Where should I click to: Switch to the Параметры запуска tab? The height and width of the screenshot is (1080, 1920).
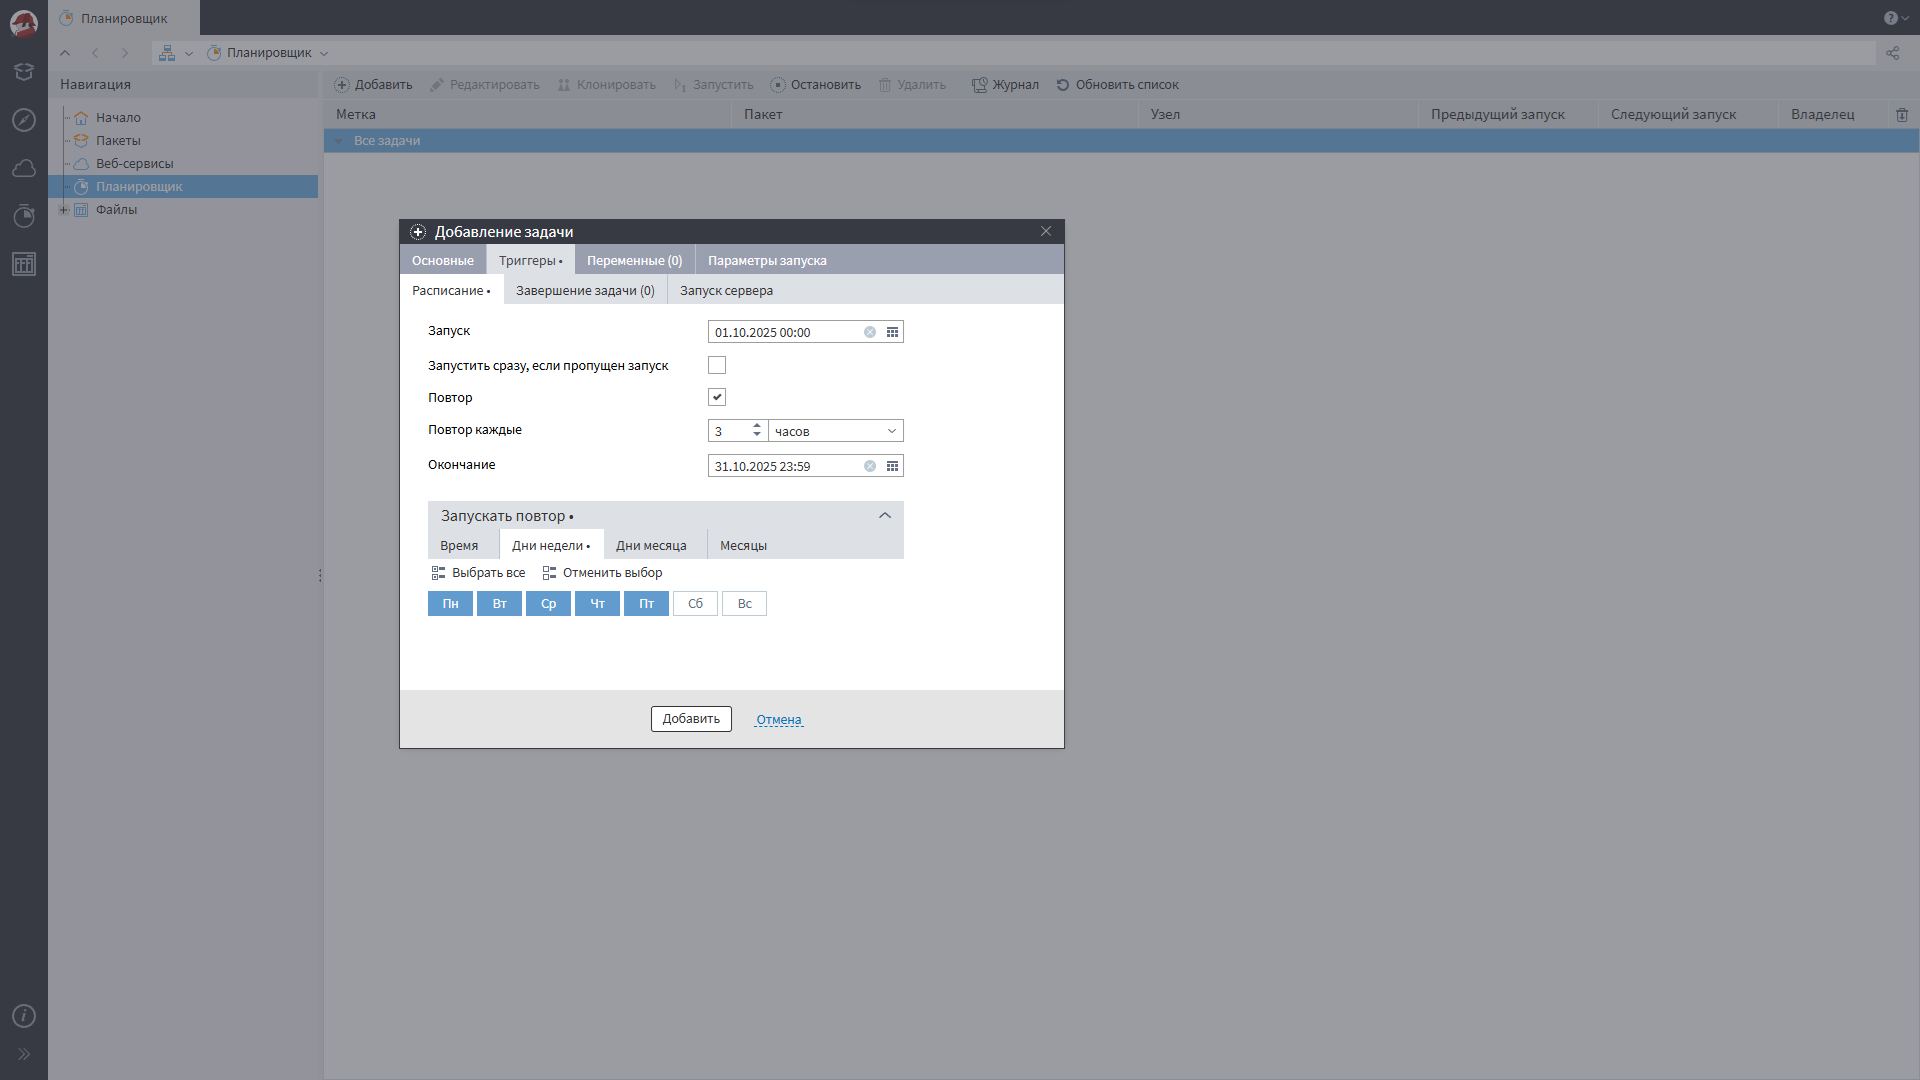click(x=767, y=261)
